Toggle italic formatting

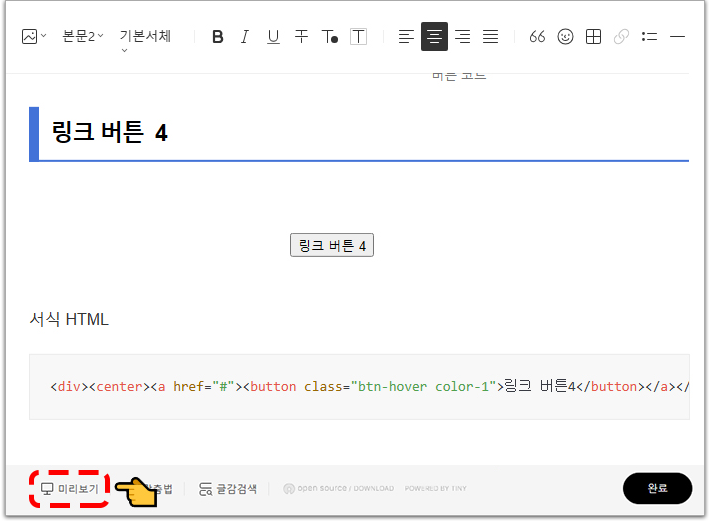(245, 37)
